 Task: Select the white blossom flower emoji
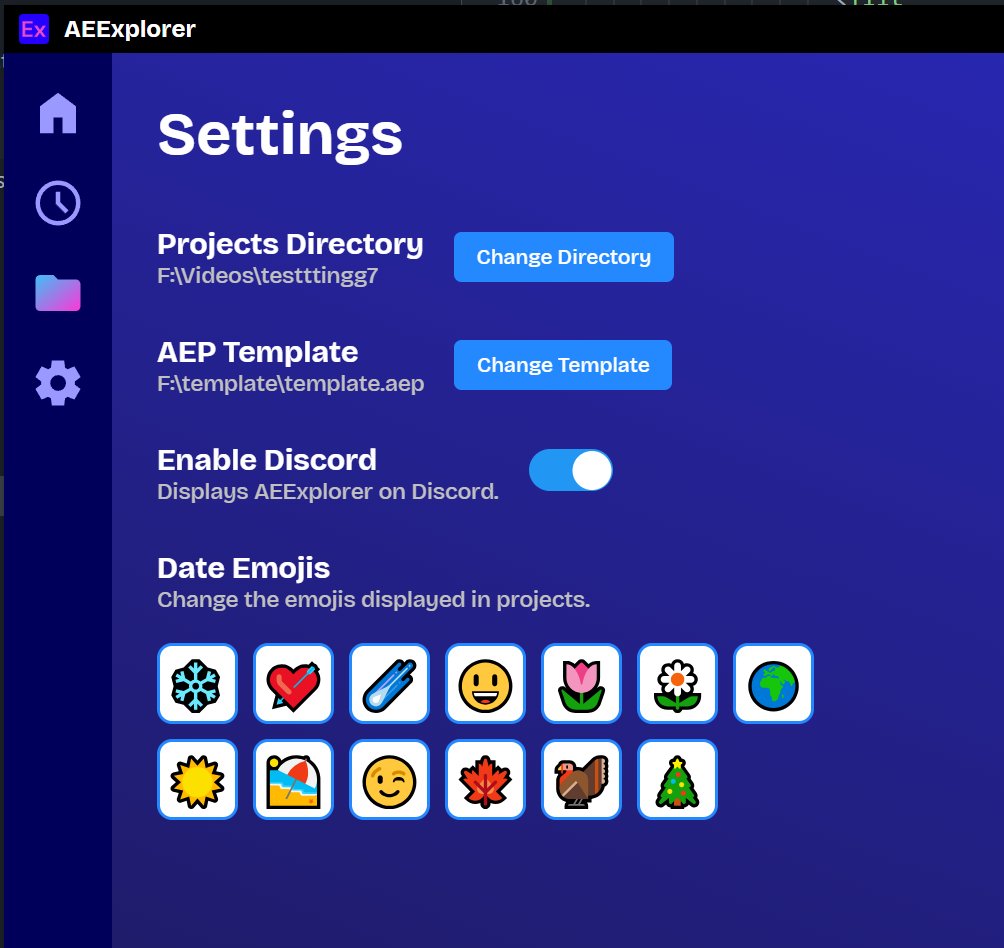pos(677,684)
